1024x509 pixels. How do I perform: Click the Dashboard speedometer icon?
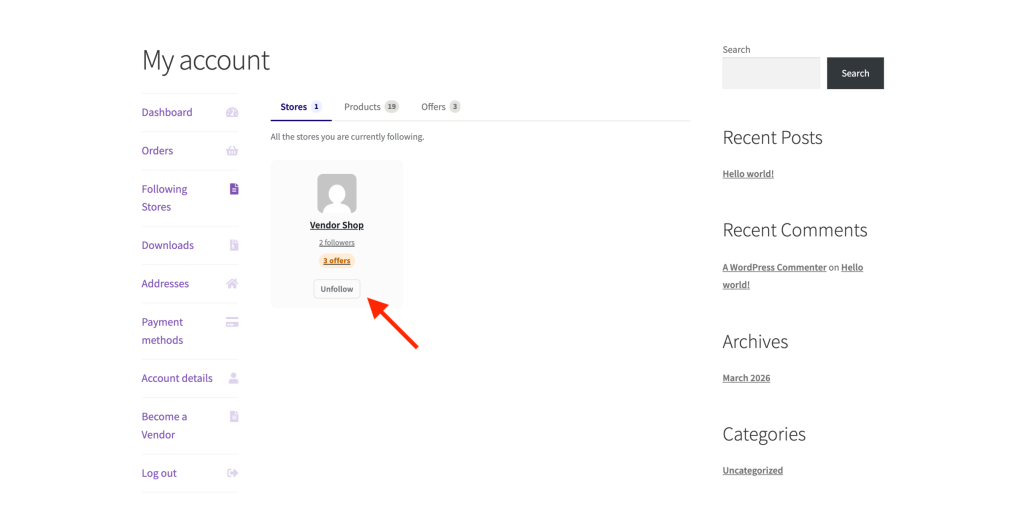[232, 112]
